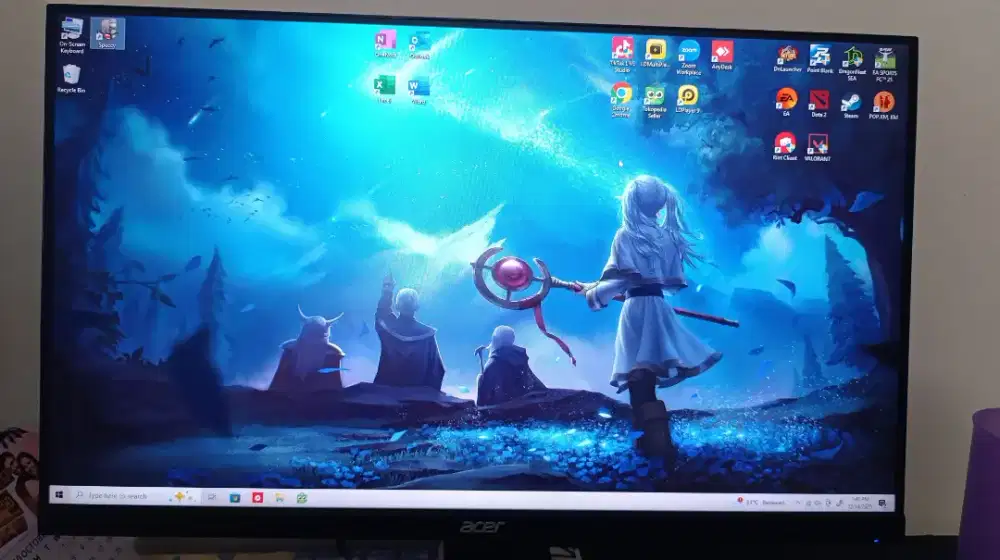The height and width of the screenshot is (560, 1000).
Task: Launch the OneNote desktop icon
Action: click(385, 44)
